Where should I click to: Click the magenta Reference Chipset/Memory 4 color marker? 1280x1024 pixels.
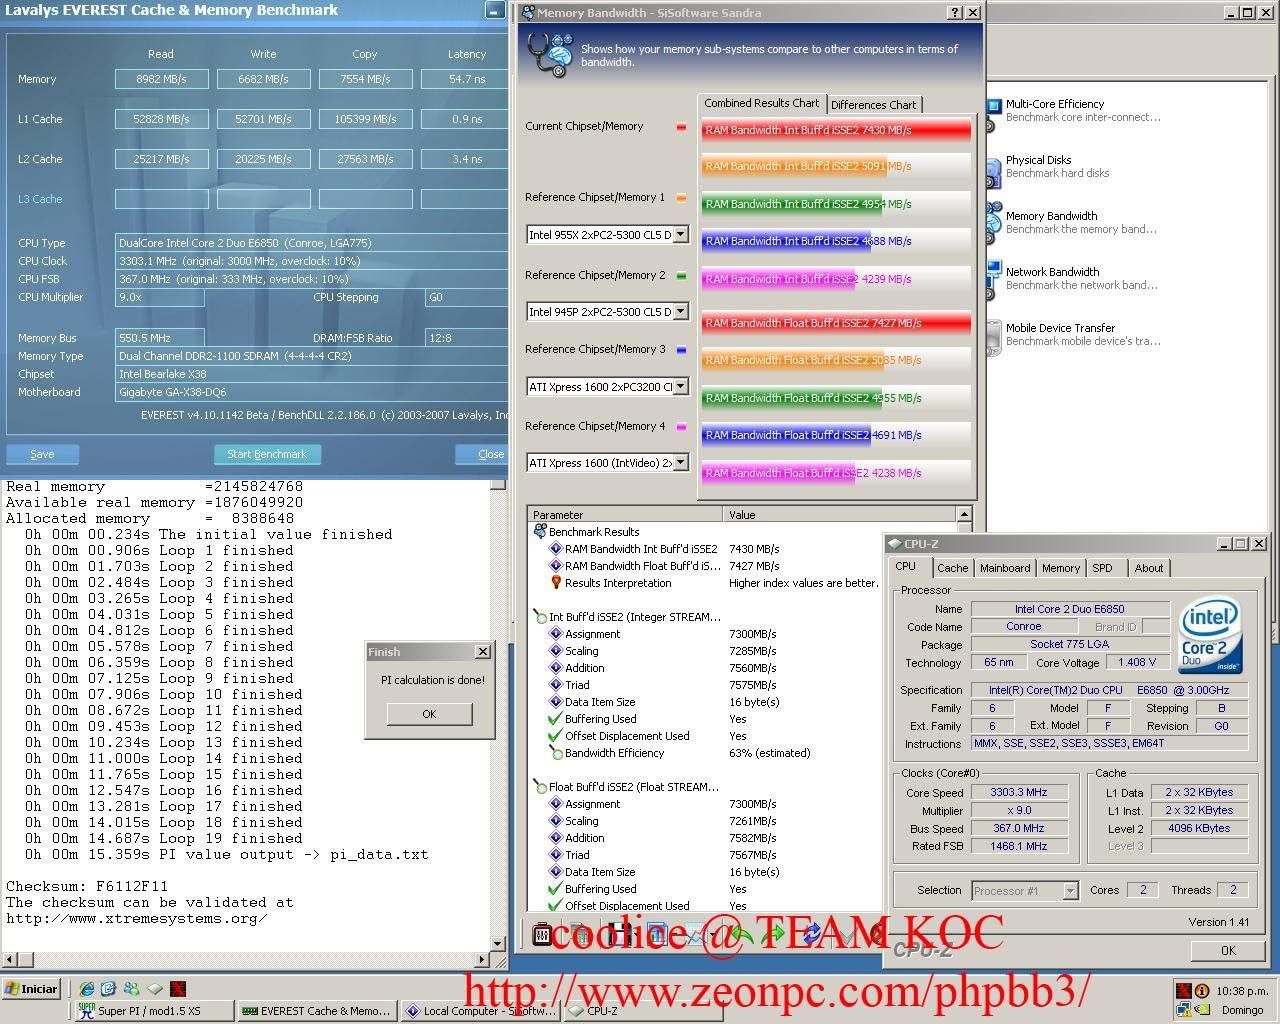681,427
